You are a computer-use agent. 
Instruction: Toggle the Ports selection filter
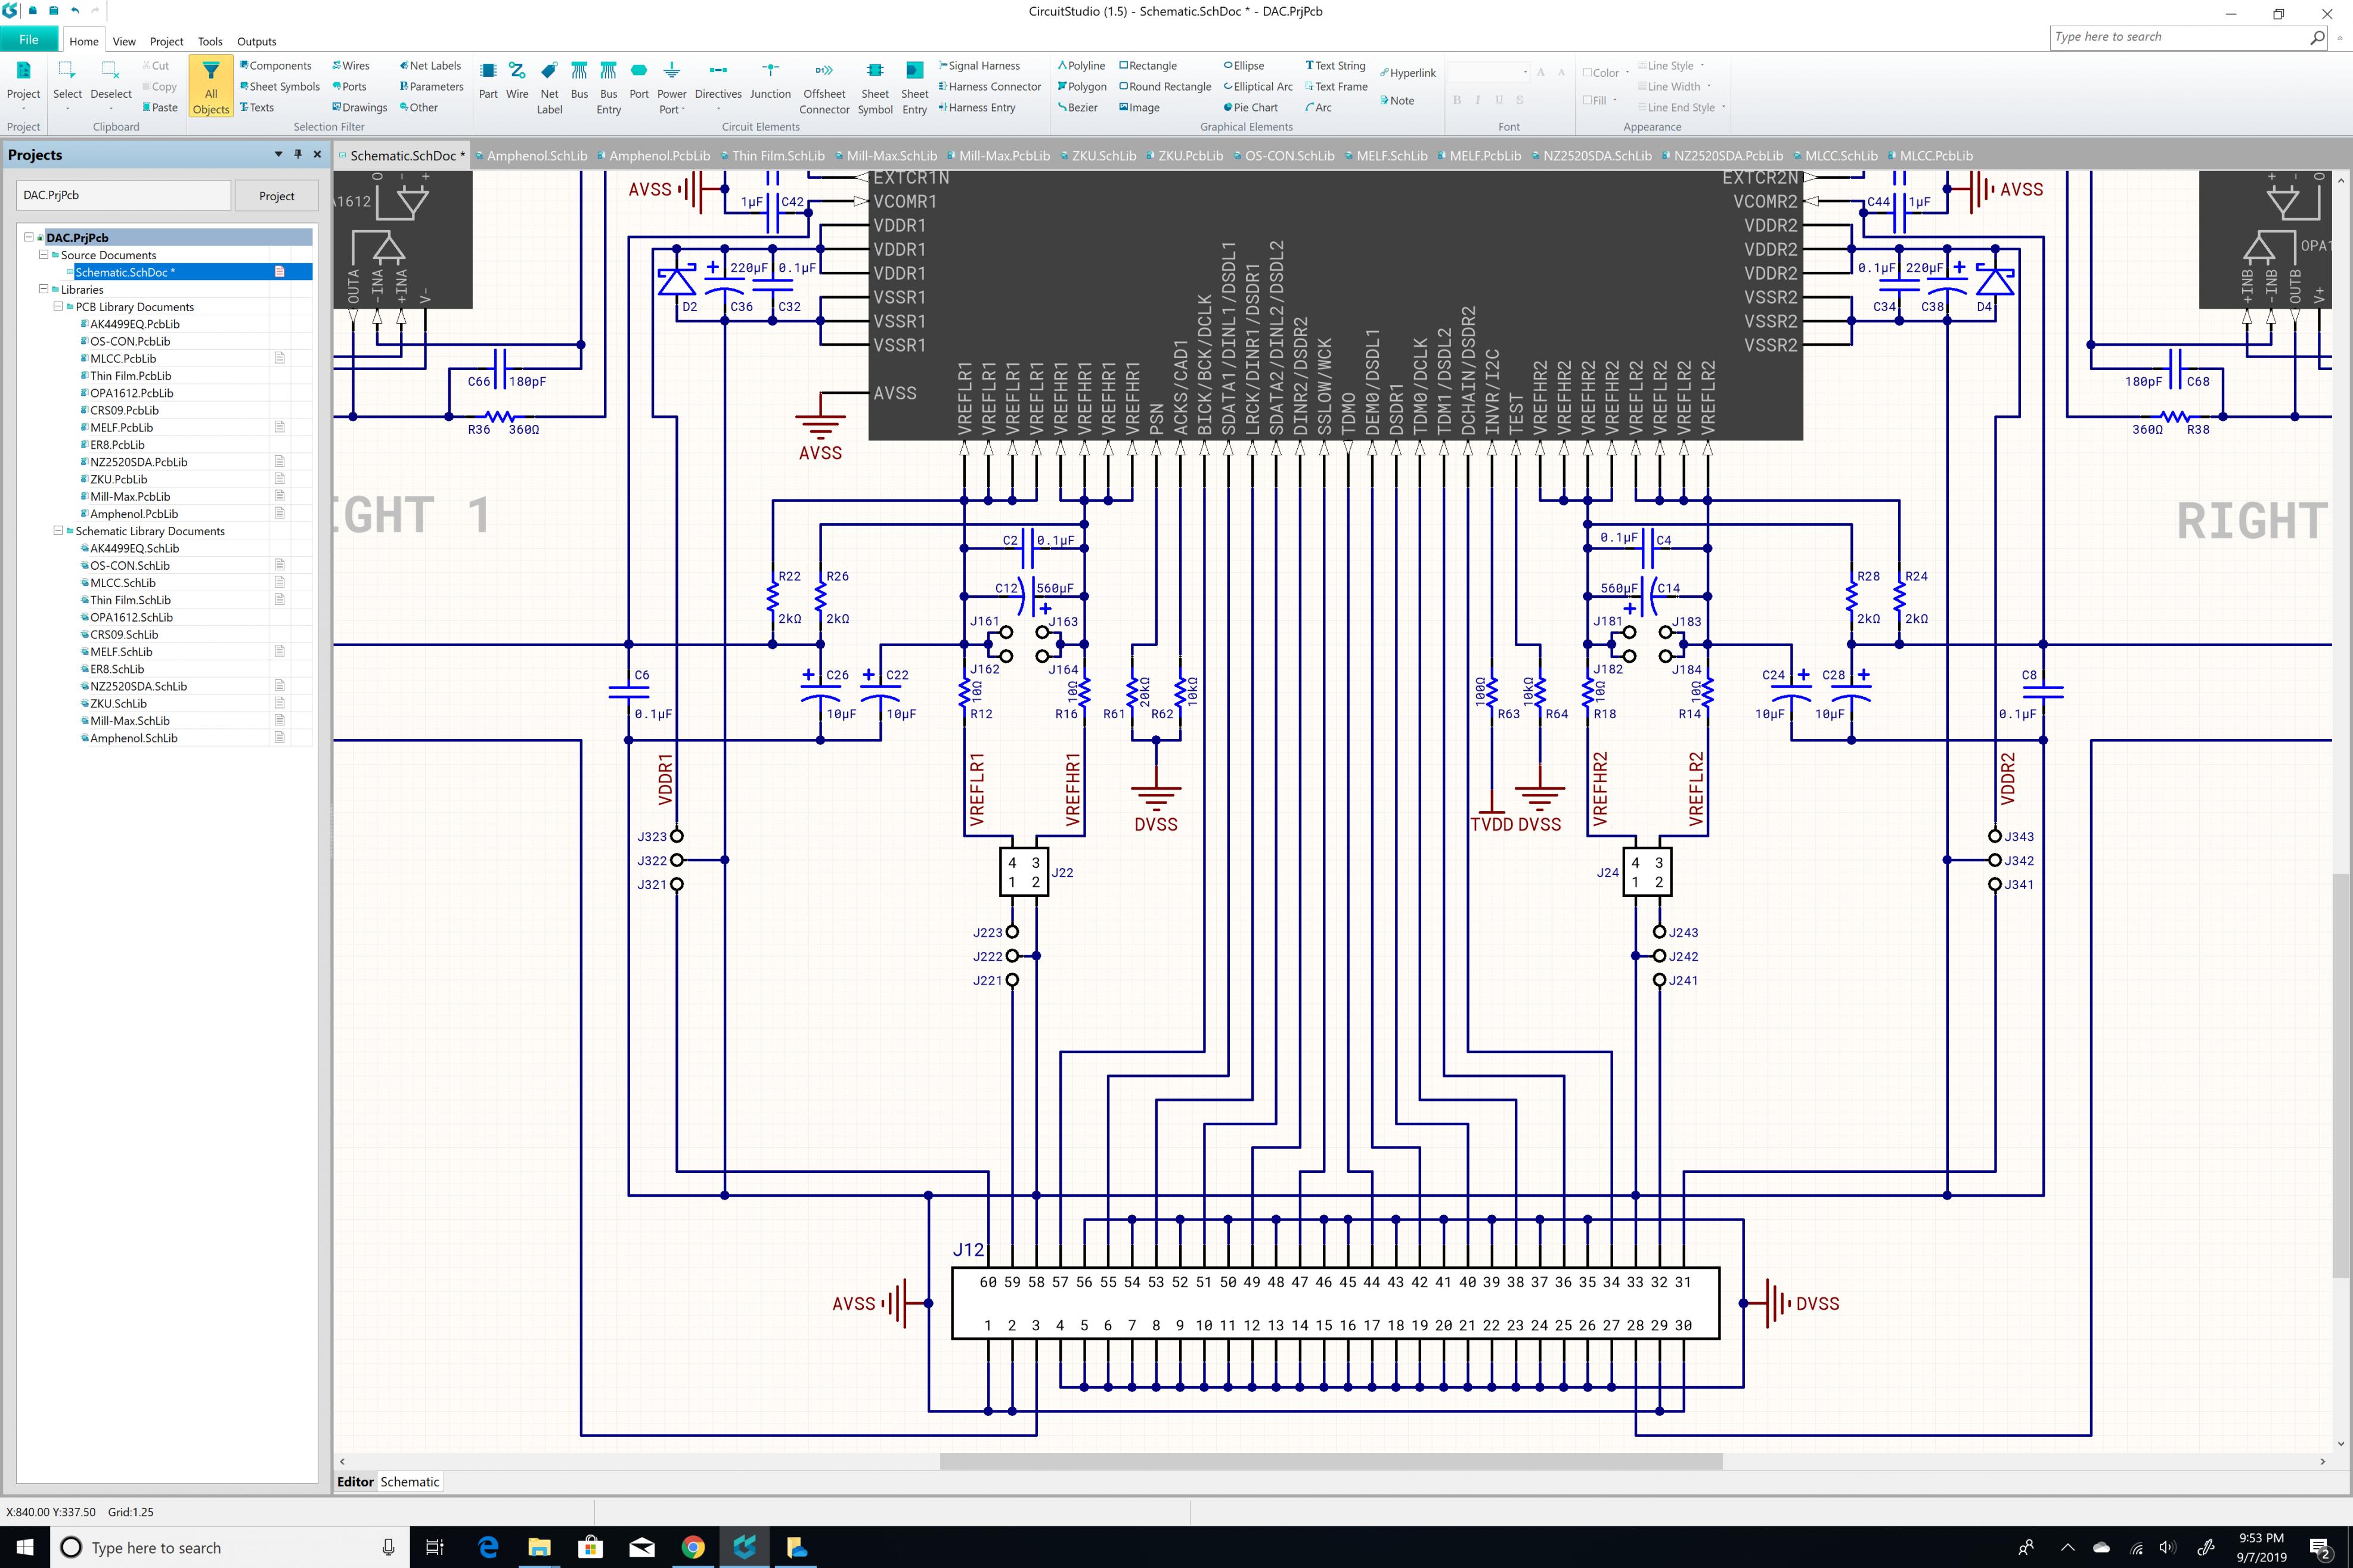[349, 86]
